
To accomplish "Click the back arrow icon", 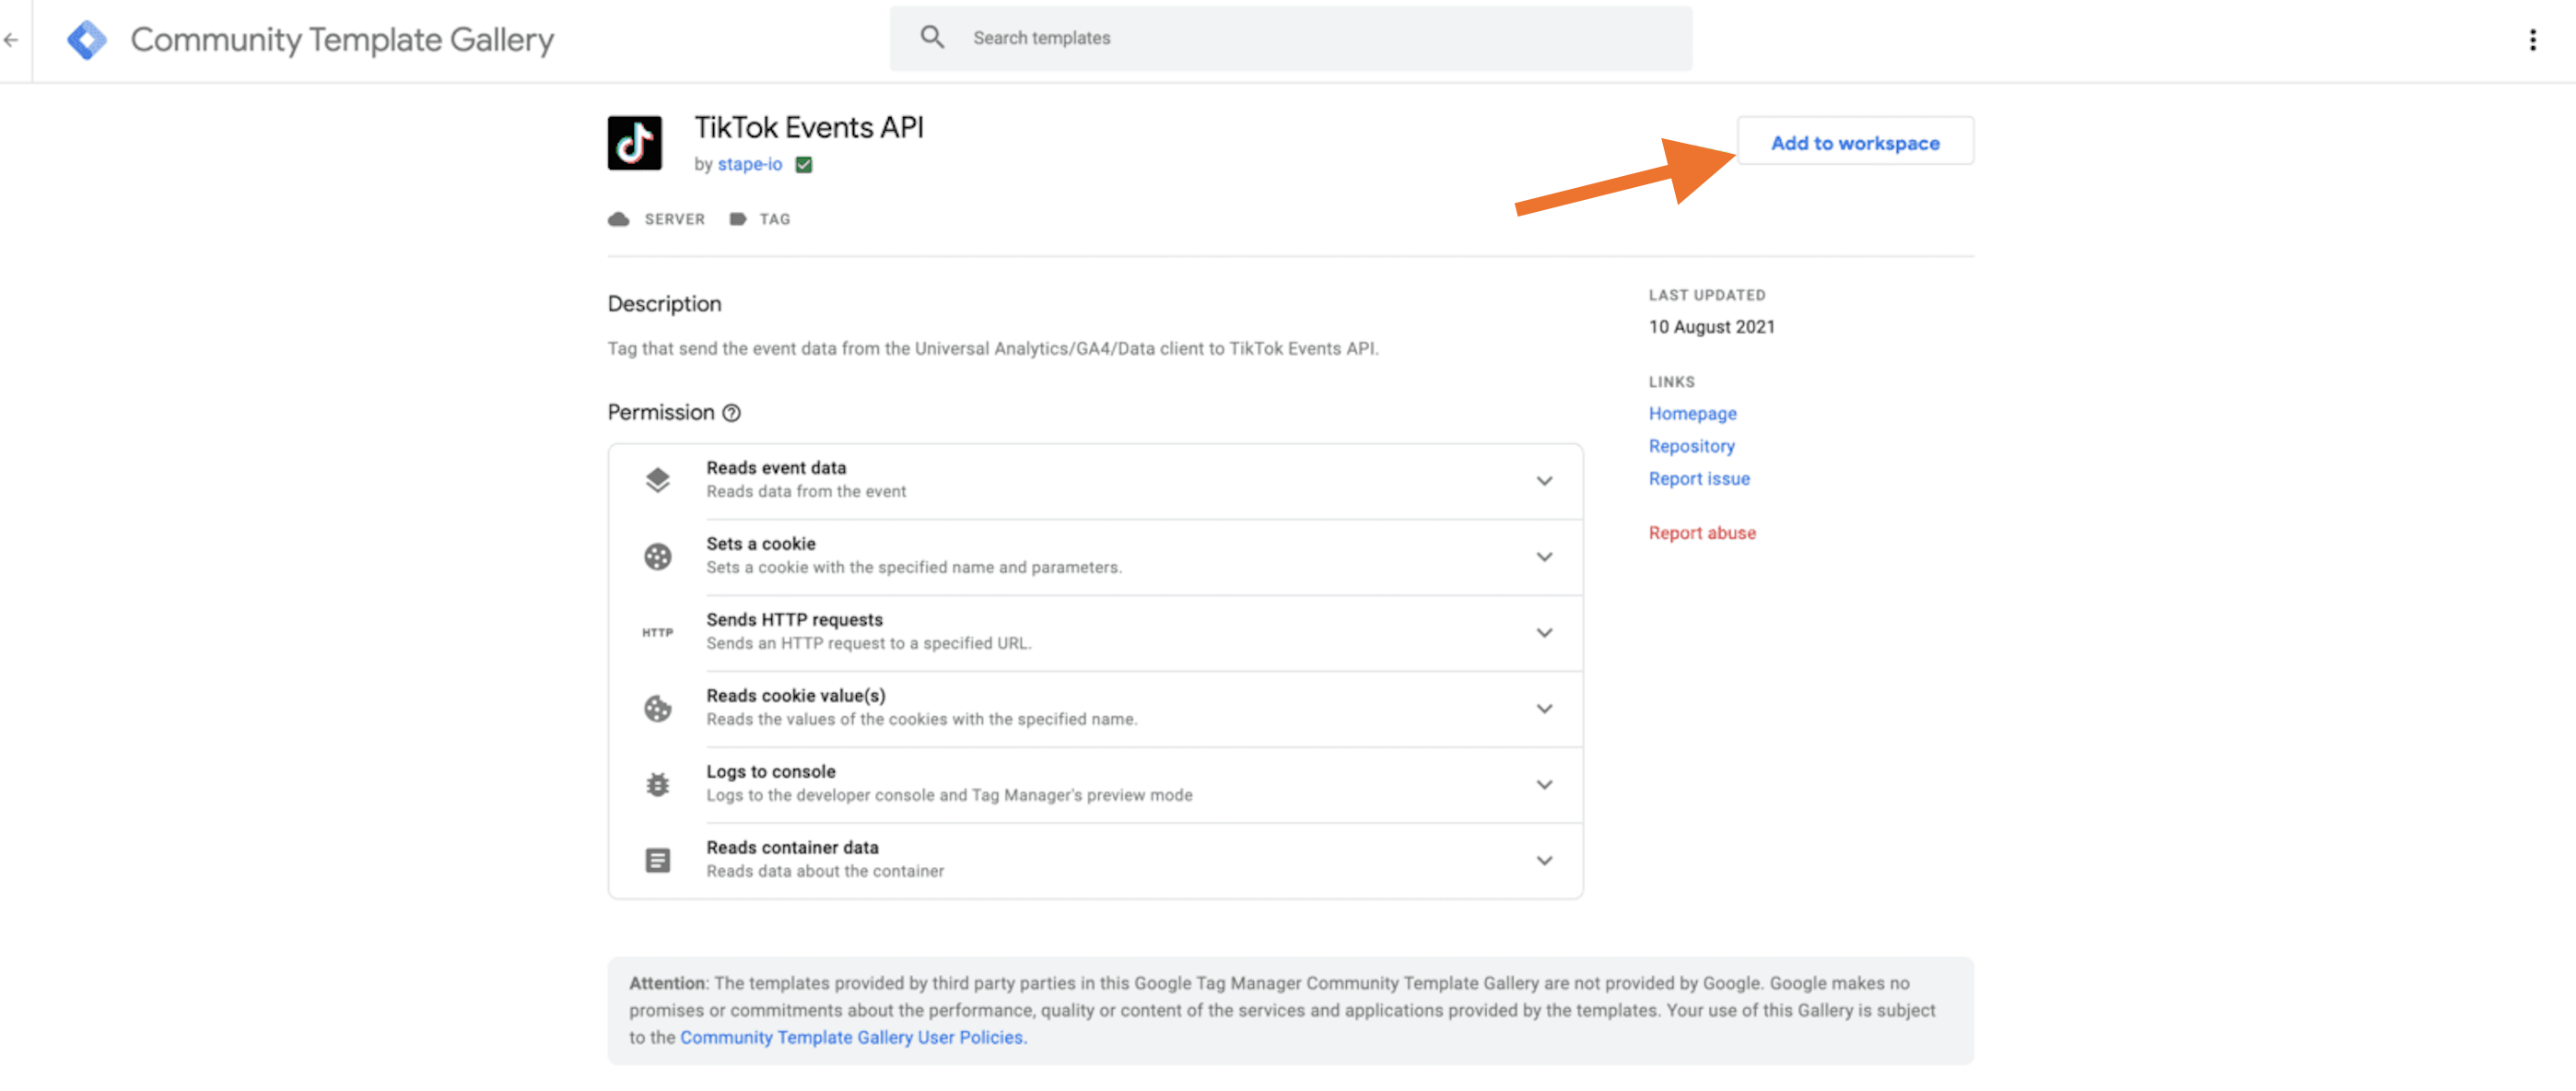I will tap(11, 40).
